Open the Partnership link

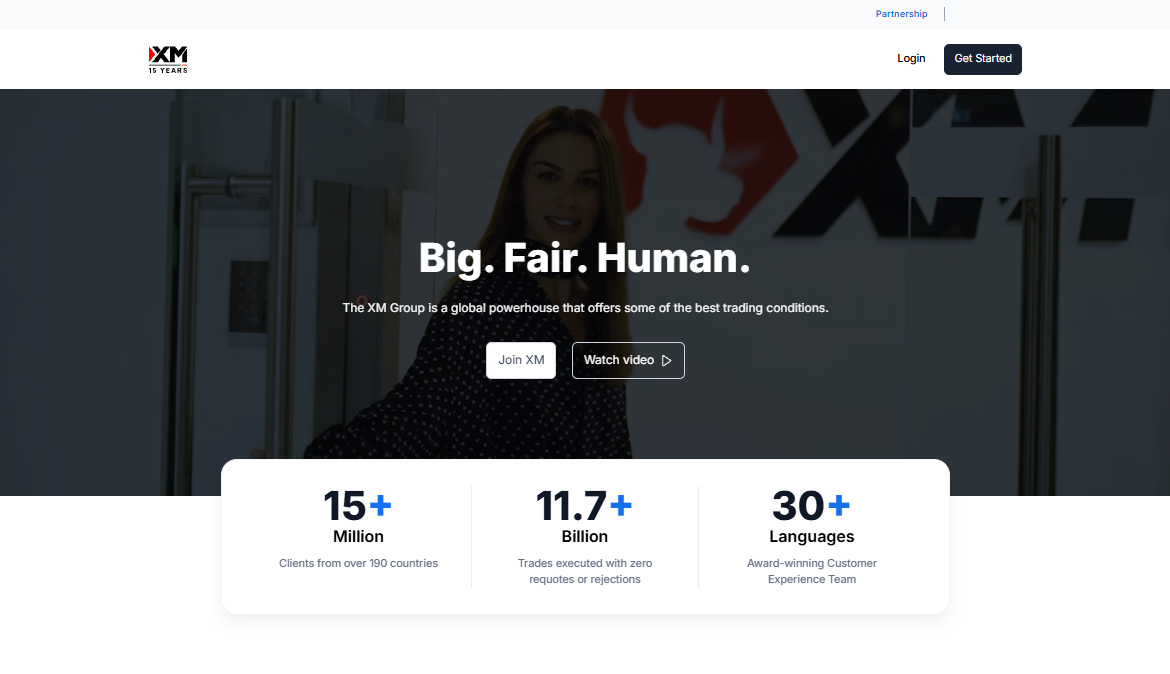[x=901, y=13]
